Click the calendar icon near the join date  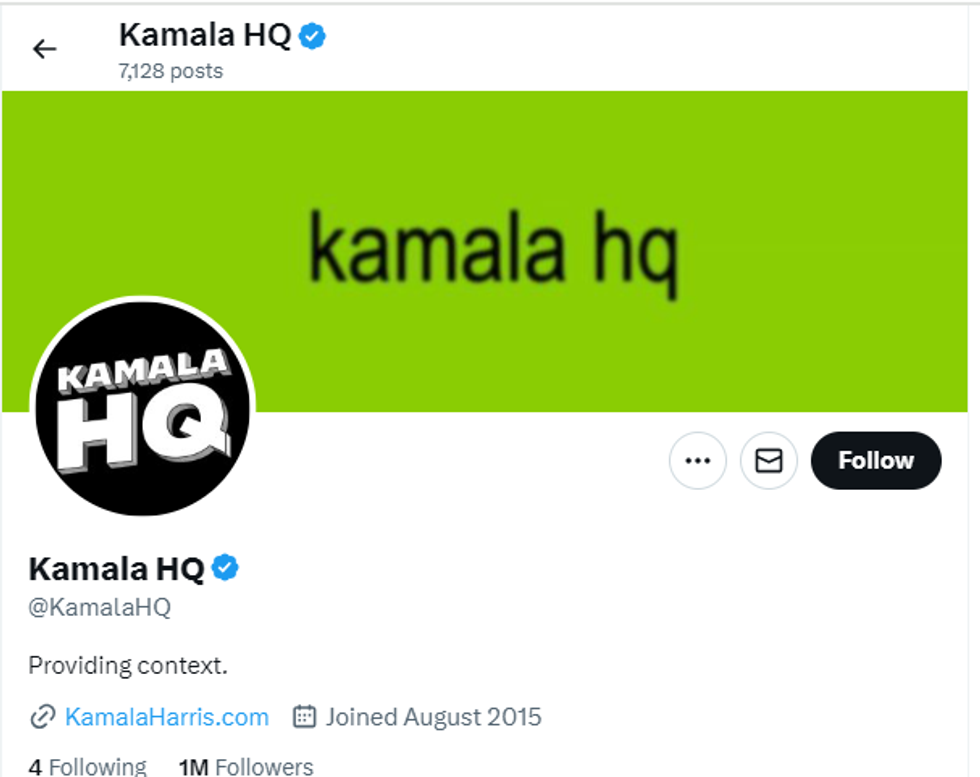(x=304, y=716)
